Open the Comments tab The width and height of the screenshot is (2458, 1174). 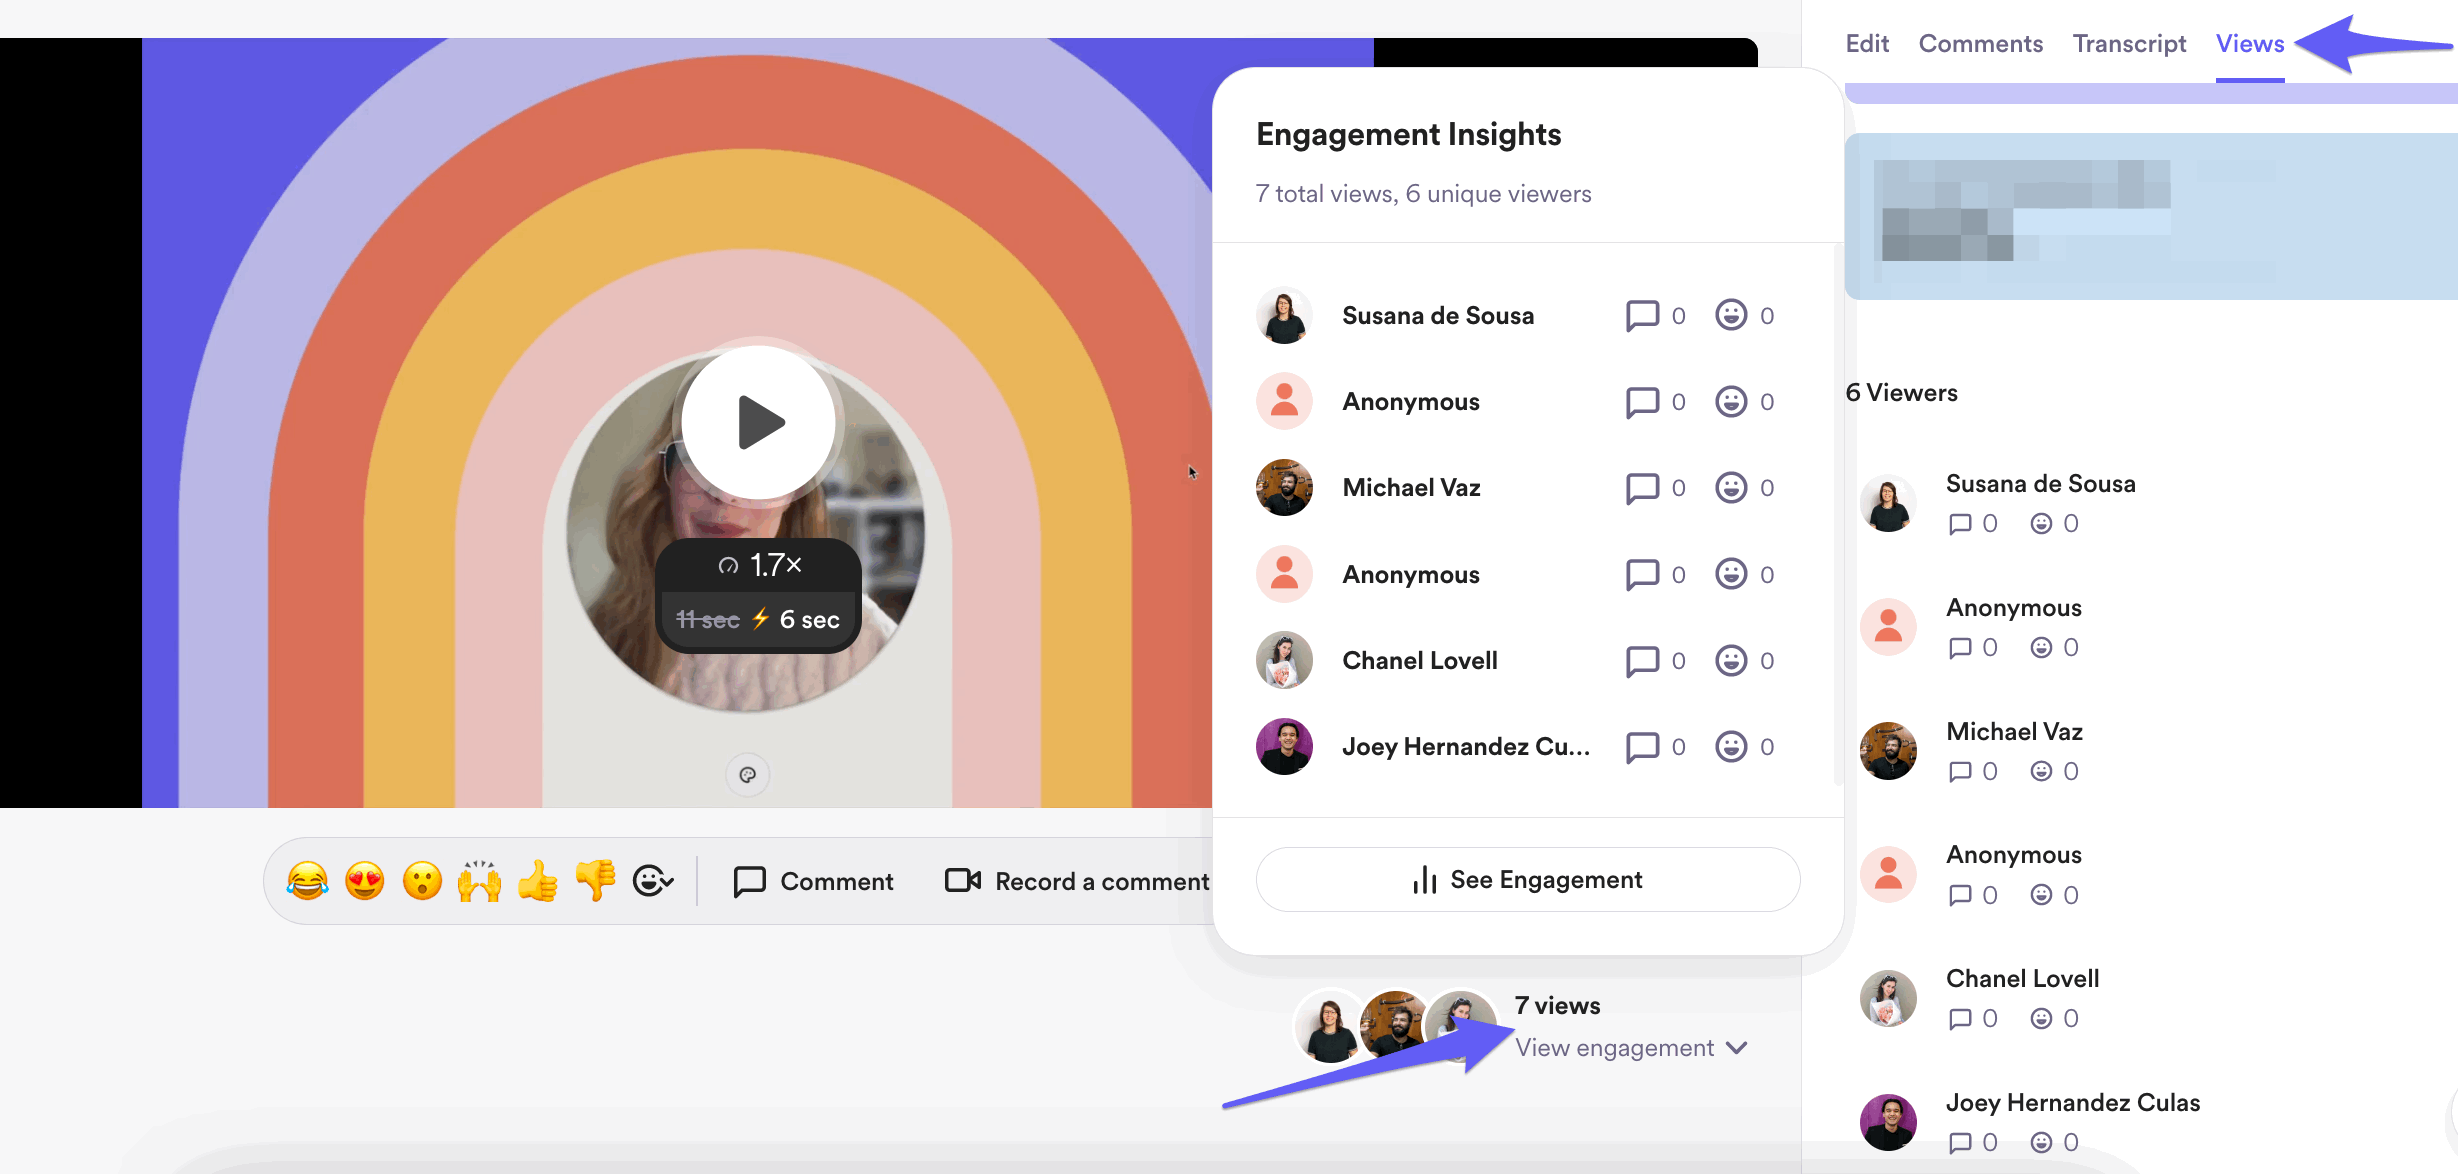tap(1980, 44)
